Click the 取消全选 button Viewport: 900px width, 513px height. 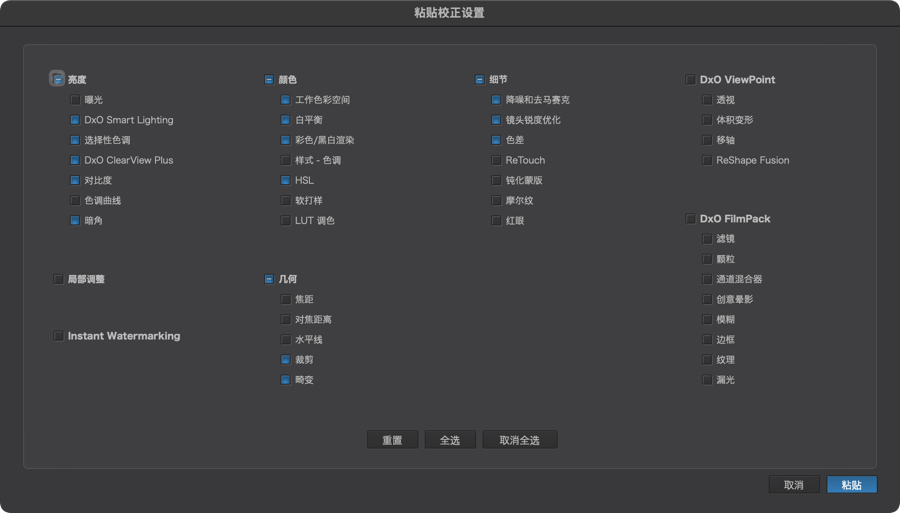coord(519,440)
